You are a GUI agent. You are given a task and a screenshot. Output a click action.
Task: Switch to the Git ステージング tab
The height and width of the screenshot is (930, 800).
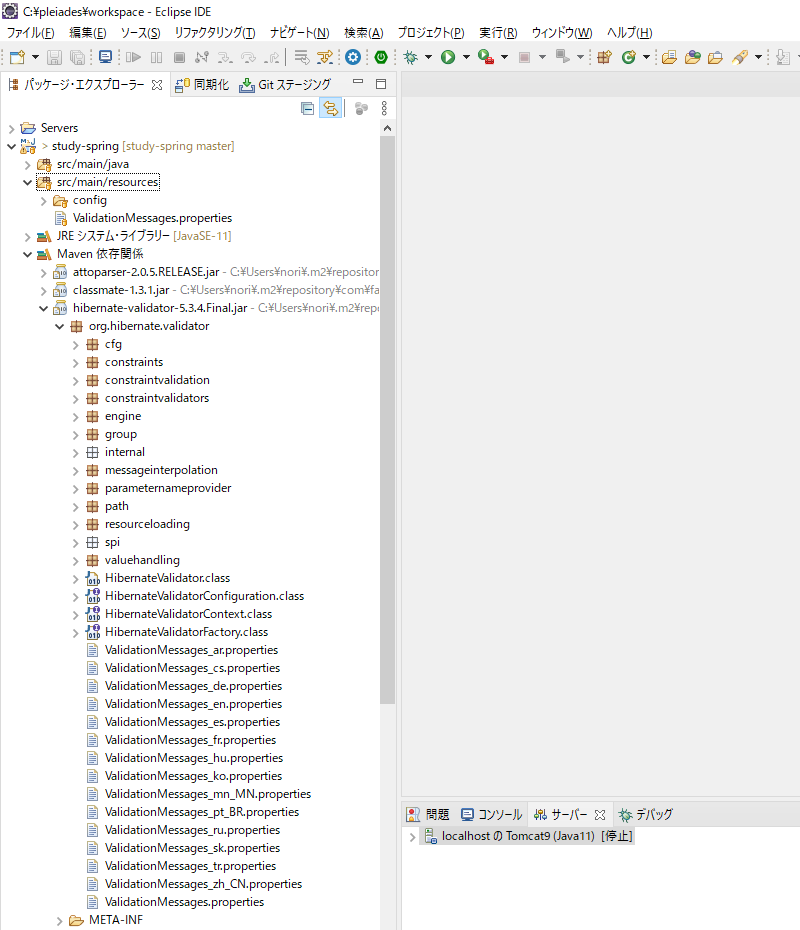(x=285, y=85)
